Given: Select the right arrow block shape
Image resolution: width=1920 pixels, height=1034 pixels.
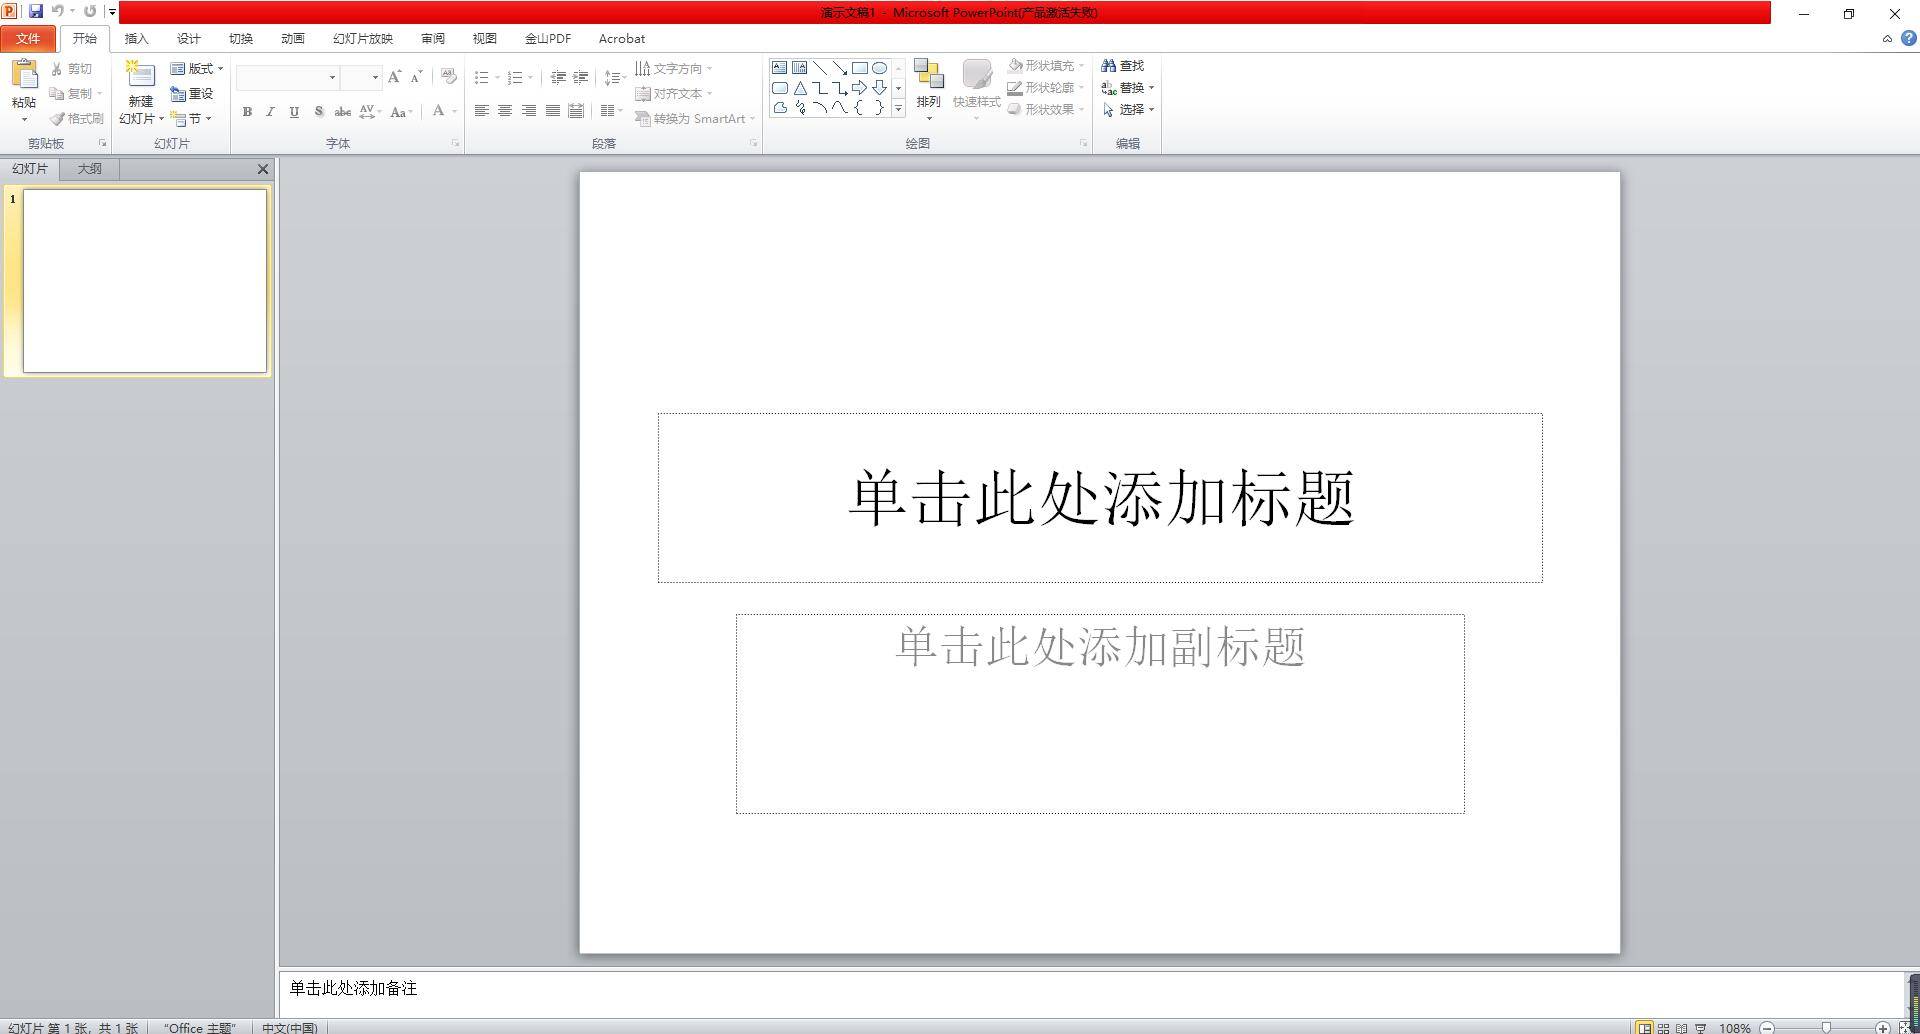Looking at the screenshot, I should pos(859,88).
